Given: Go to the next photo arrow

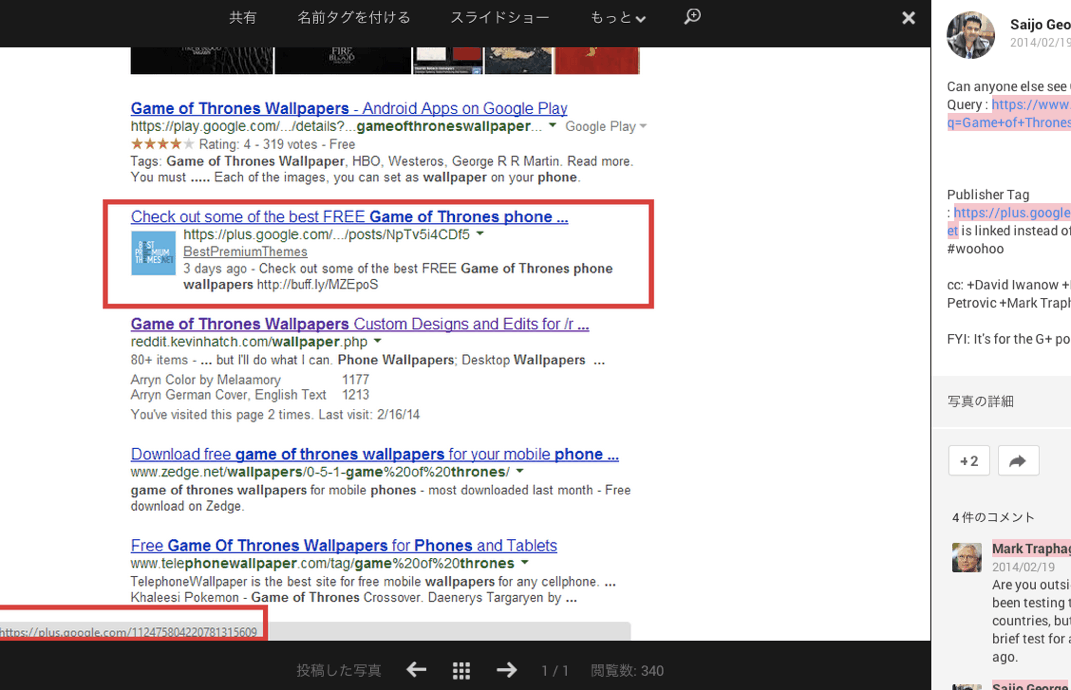Looking at the screenshot, I should (506, 670).
